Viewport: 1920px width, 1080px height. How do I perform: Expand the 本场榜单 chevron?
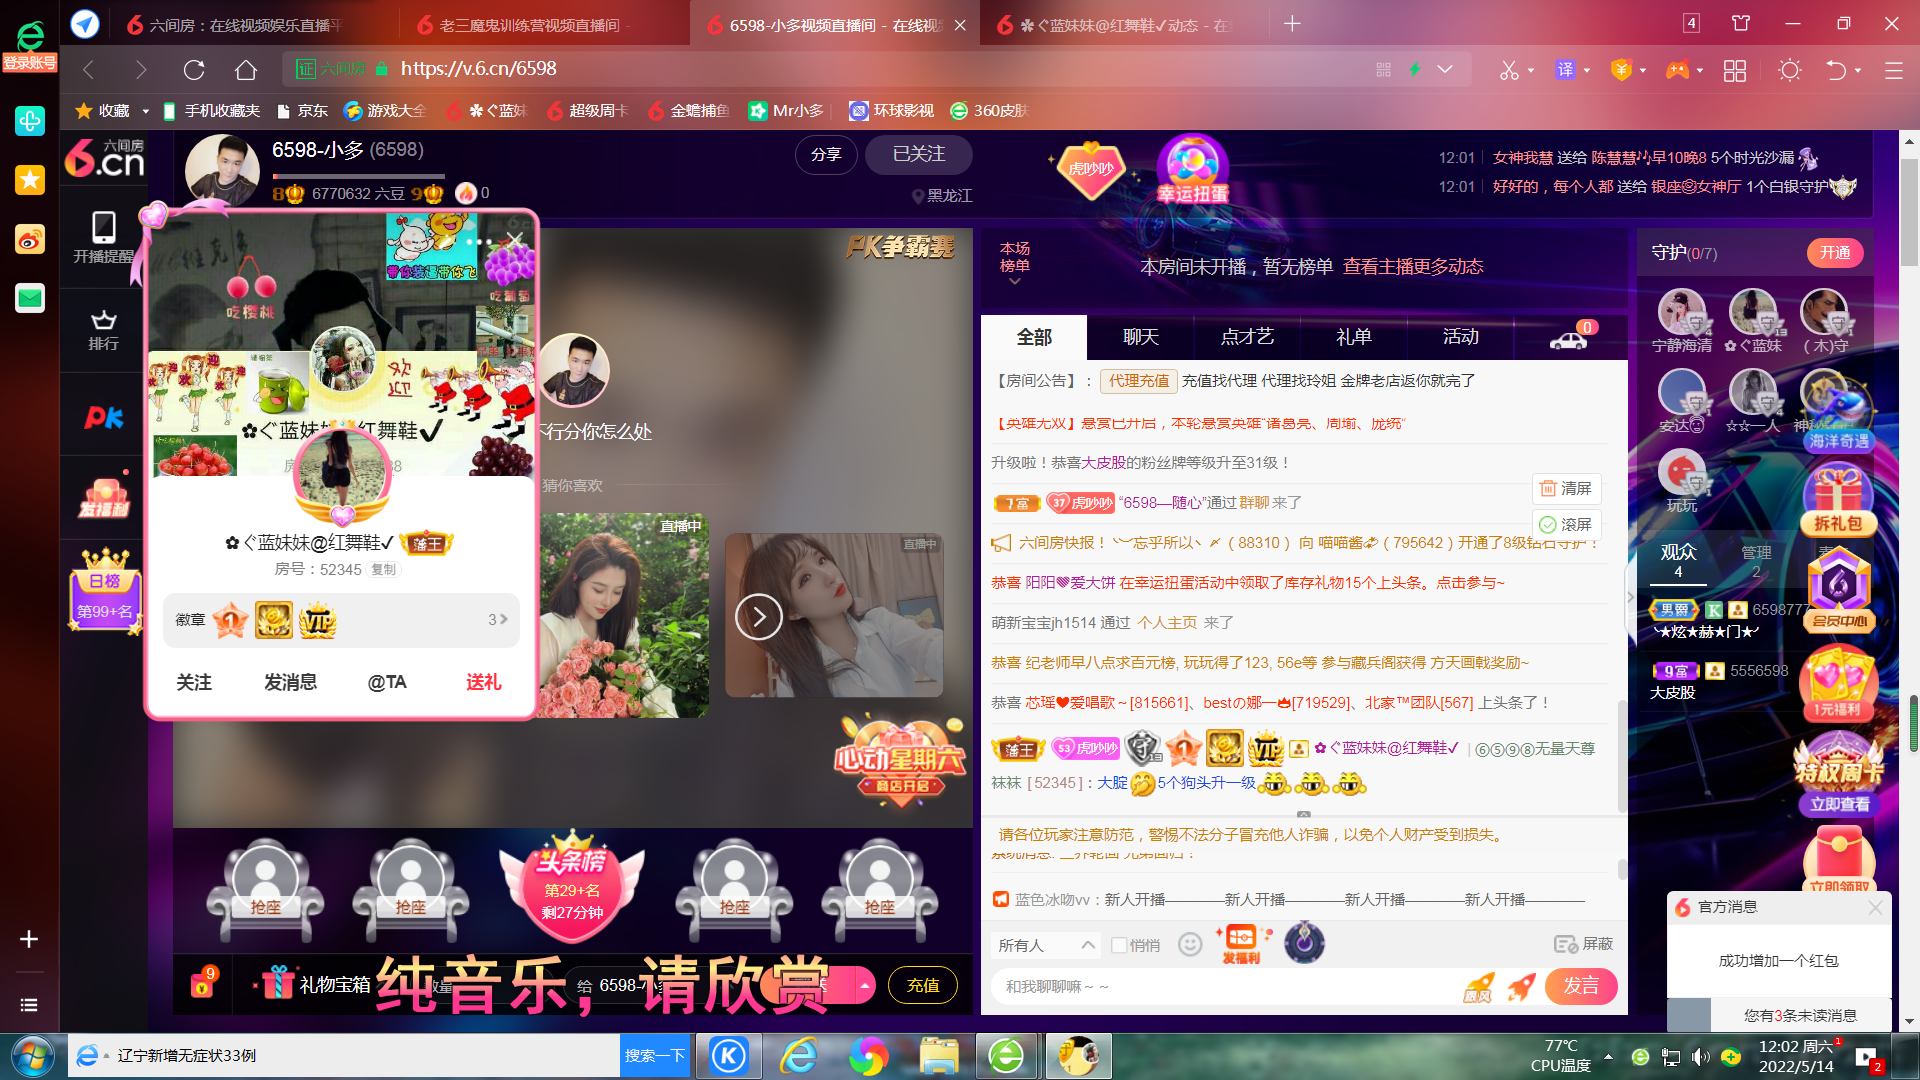coord(1015,282)
